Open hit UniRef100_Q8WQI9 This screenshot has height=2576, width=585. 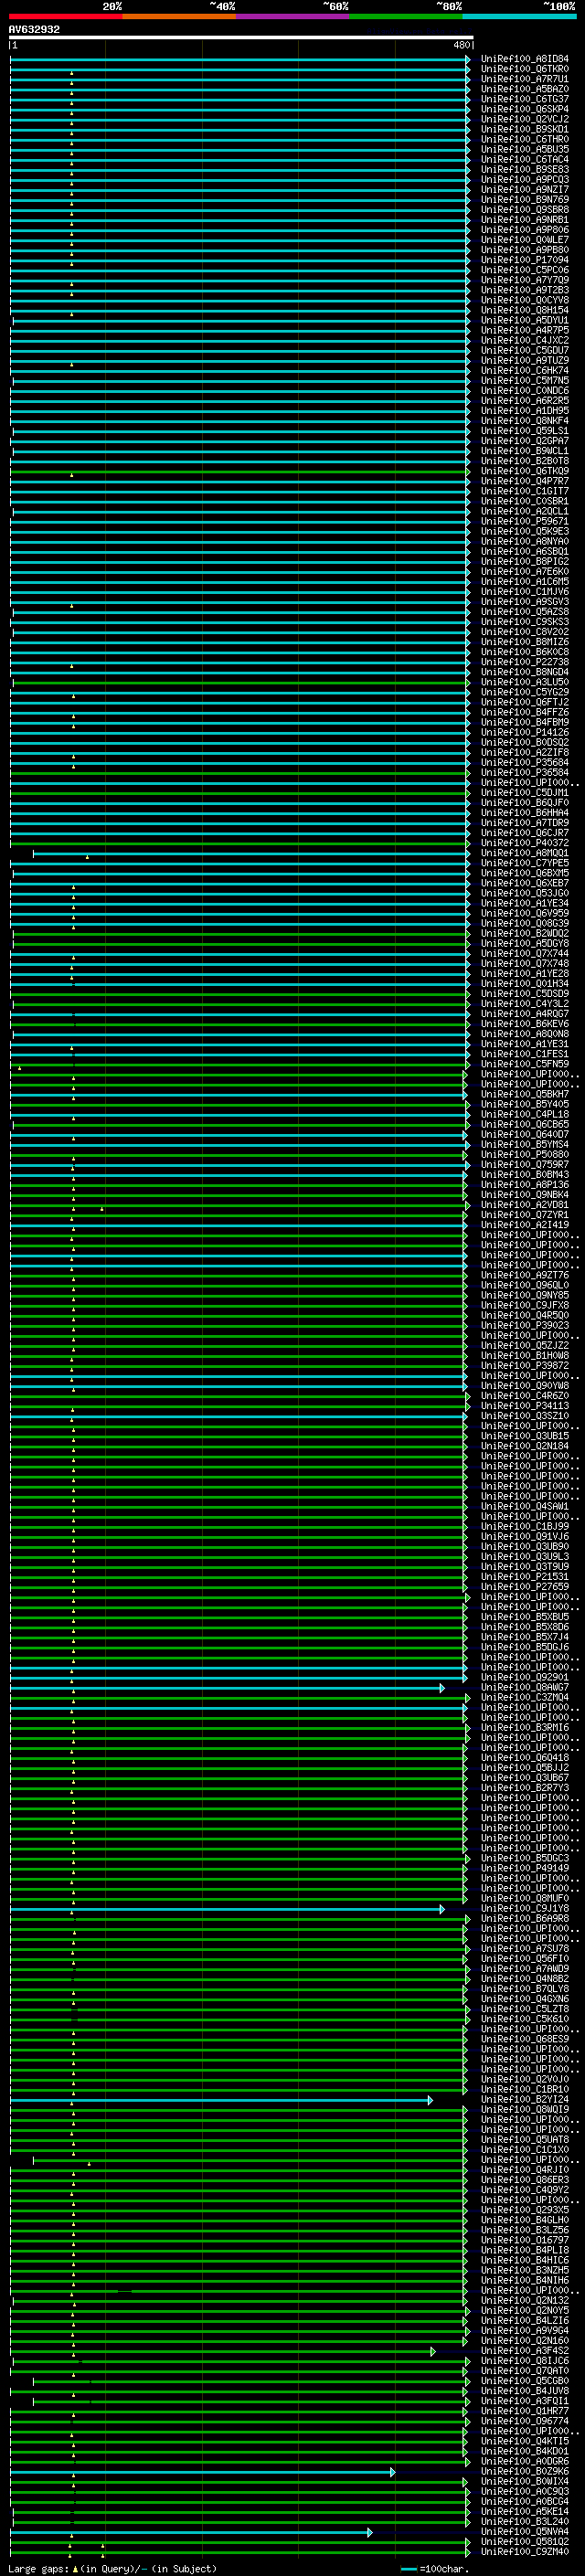point(525,2109)
